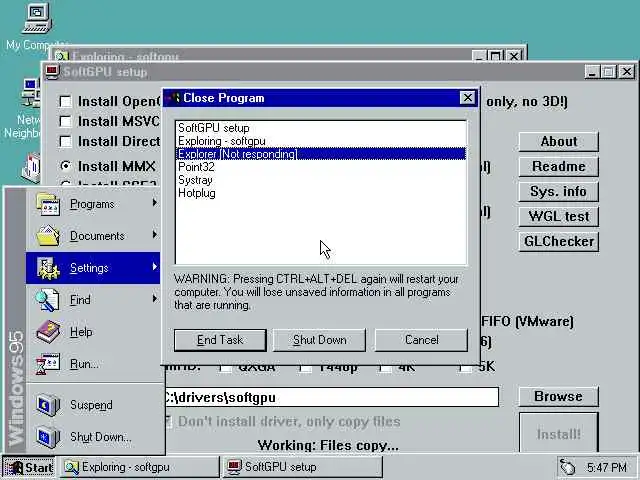The width and height of the screenshot is (640, 480).
Task: Select Systray in task list
Action: (320, 180)
